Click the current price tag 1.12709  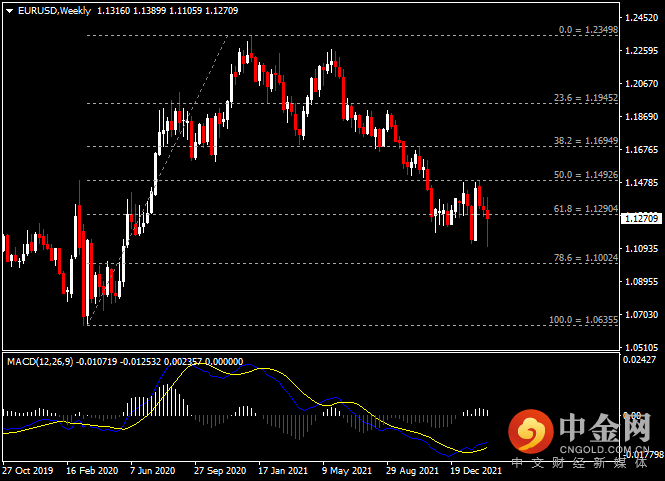642,218
